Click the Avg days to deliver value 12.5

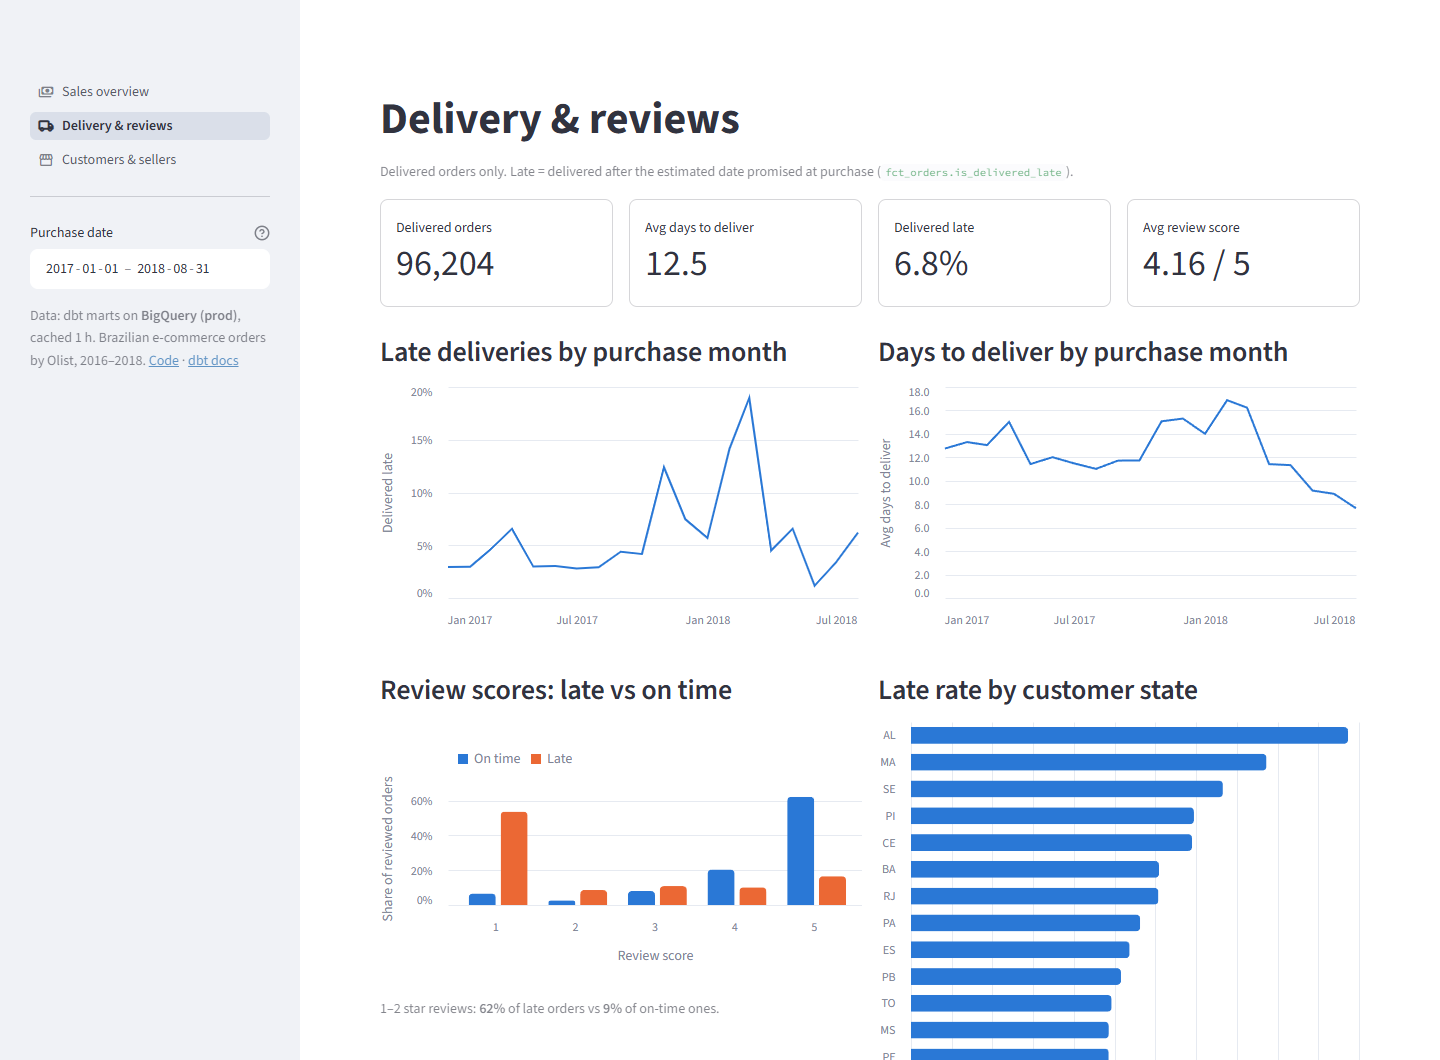pyautogui.click(x=676, y=264)
